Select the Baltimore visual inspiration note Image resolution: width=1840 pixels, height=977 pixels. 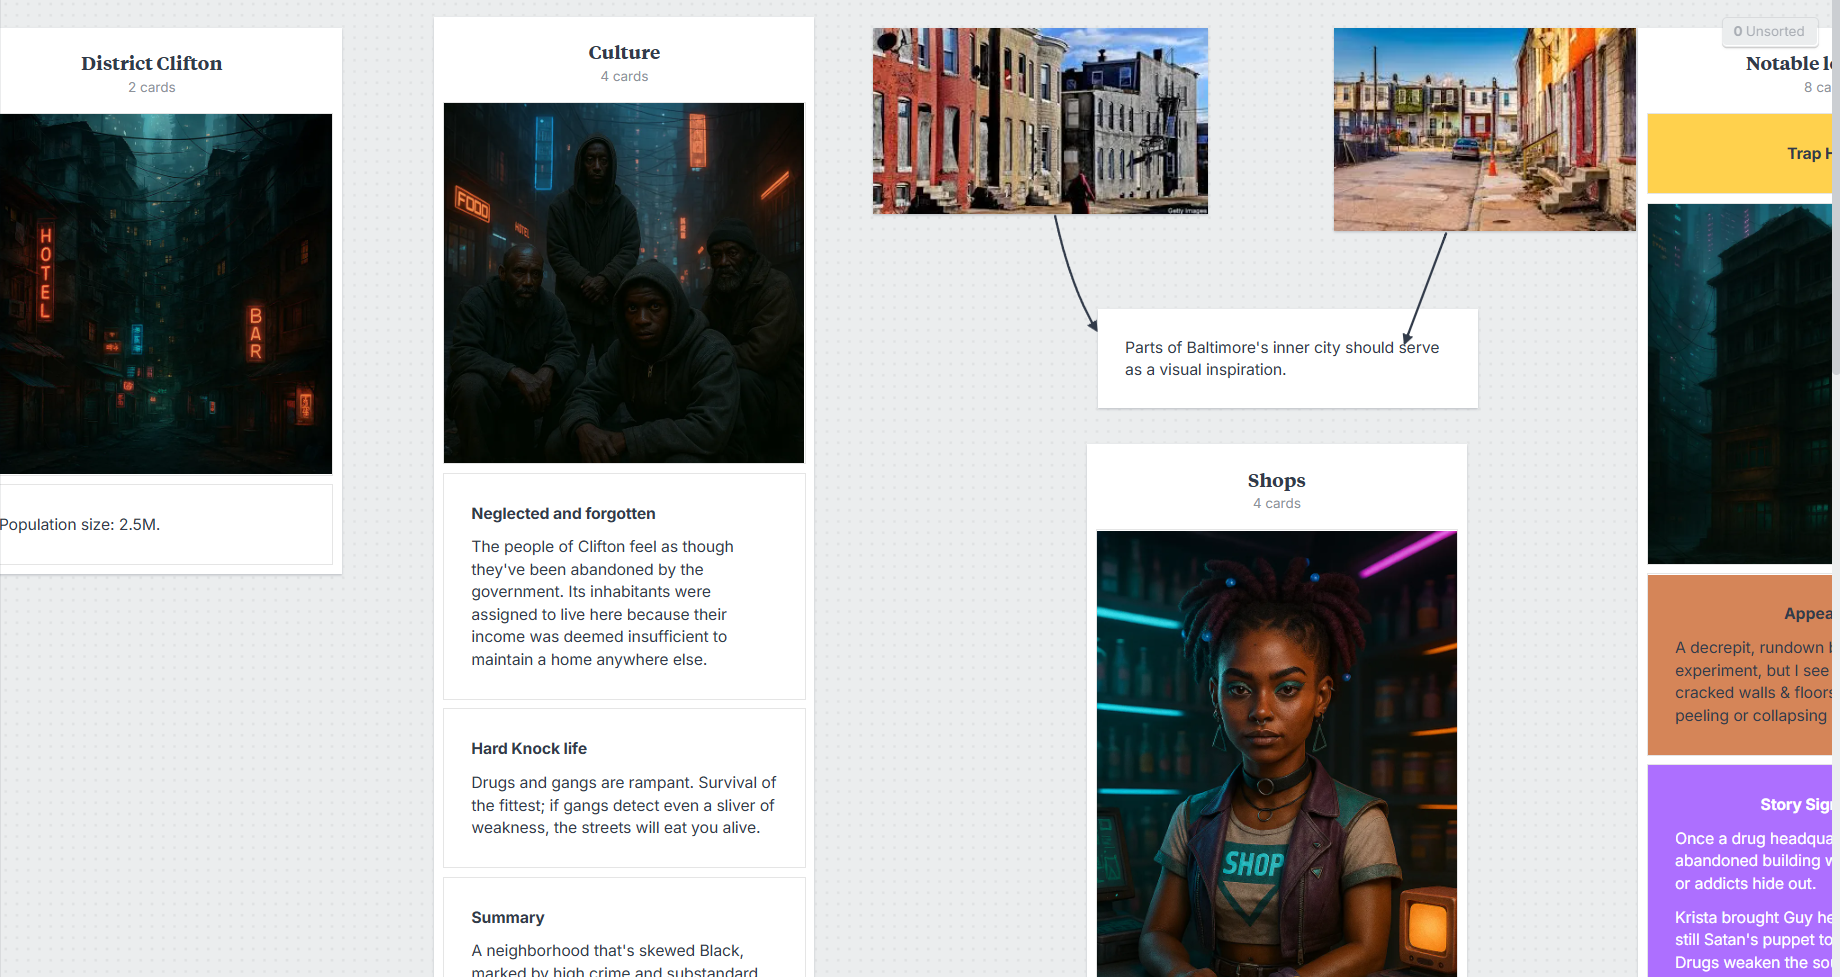(x=1288, y=359)
